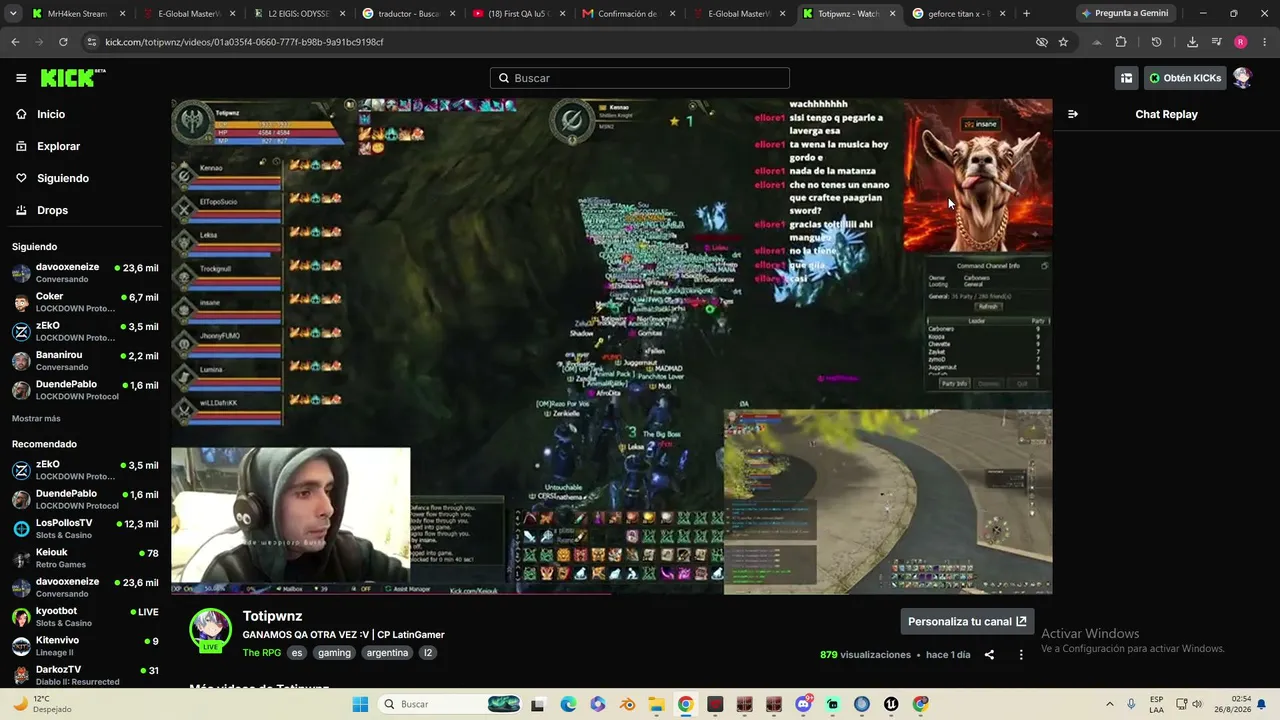1280x720 pixels.
Task: Click Personaliza tu canal button
Action: pyautogui.click(x=967, y=621)
